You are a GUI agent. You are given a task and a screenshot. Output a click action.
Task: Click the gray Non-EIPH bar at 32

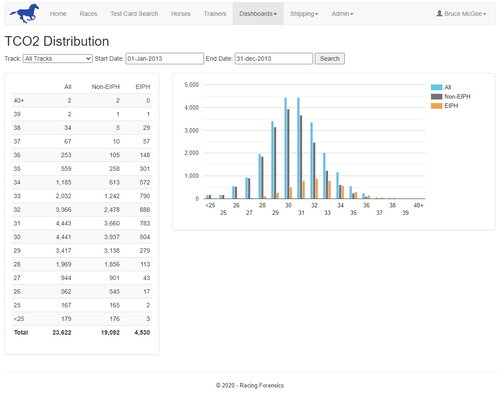click(x=314, y=171)
